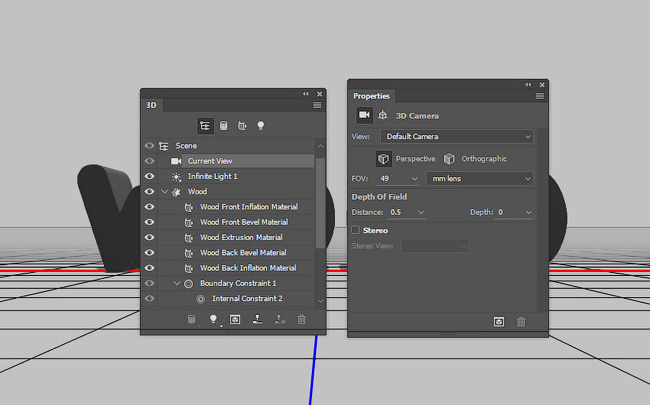Close the Properties panel
The image size is (650, 405).
point(542,85)
